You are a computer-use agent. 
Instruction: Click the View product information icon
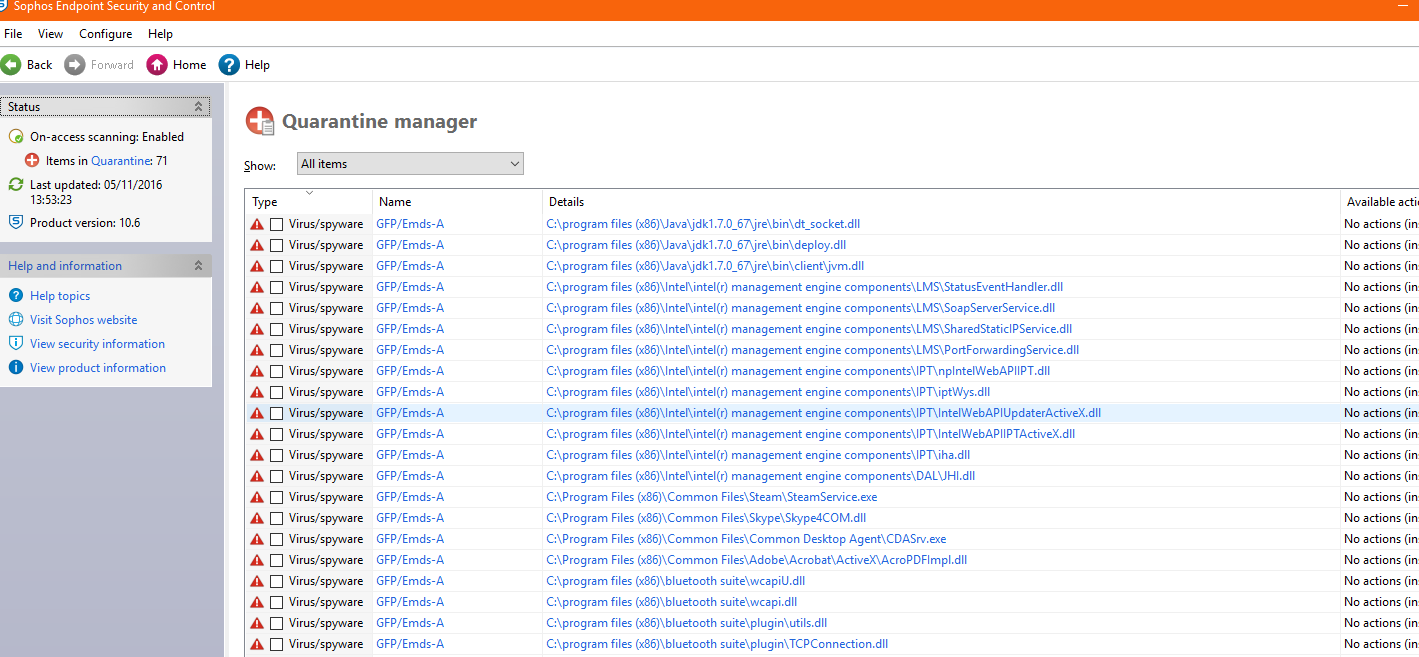click(x=16, y=368)
